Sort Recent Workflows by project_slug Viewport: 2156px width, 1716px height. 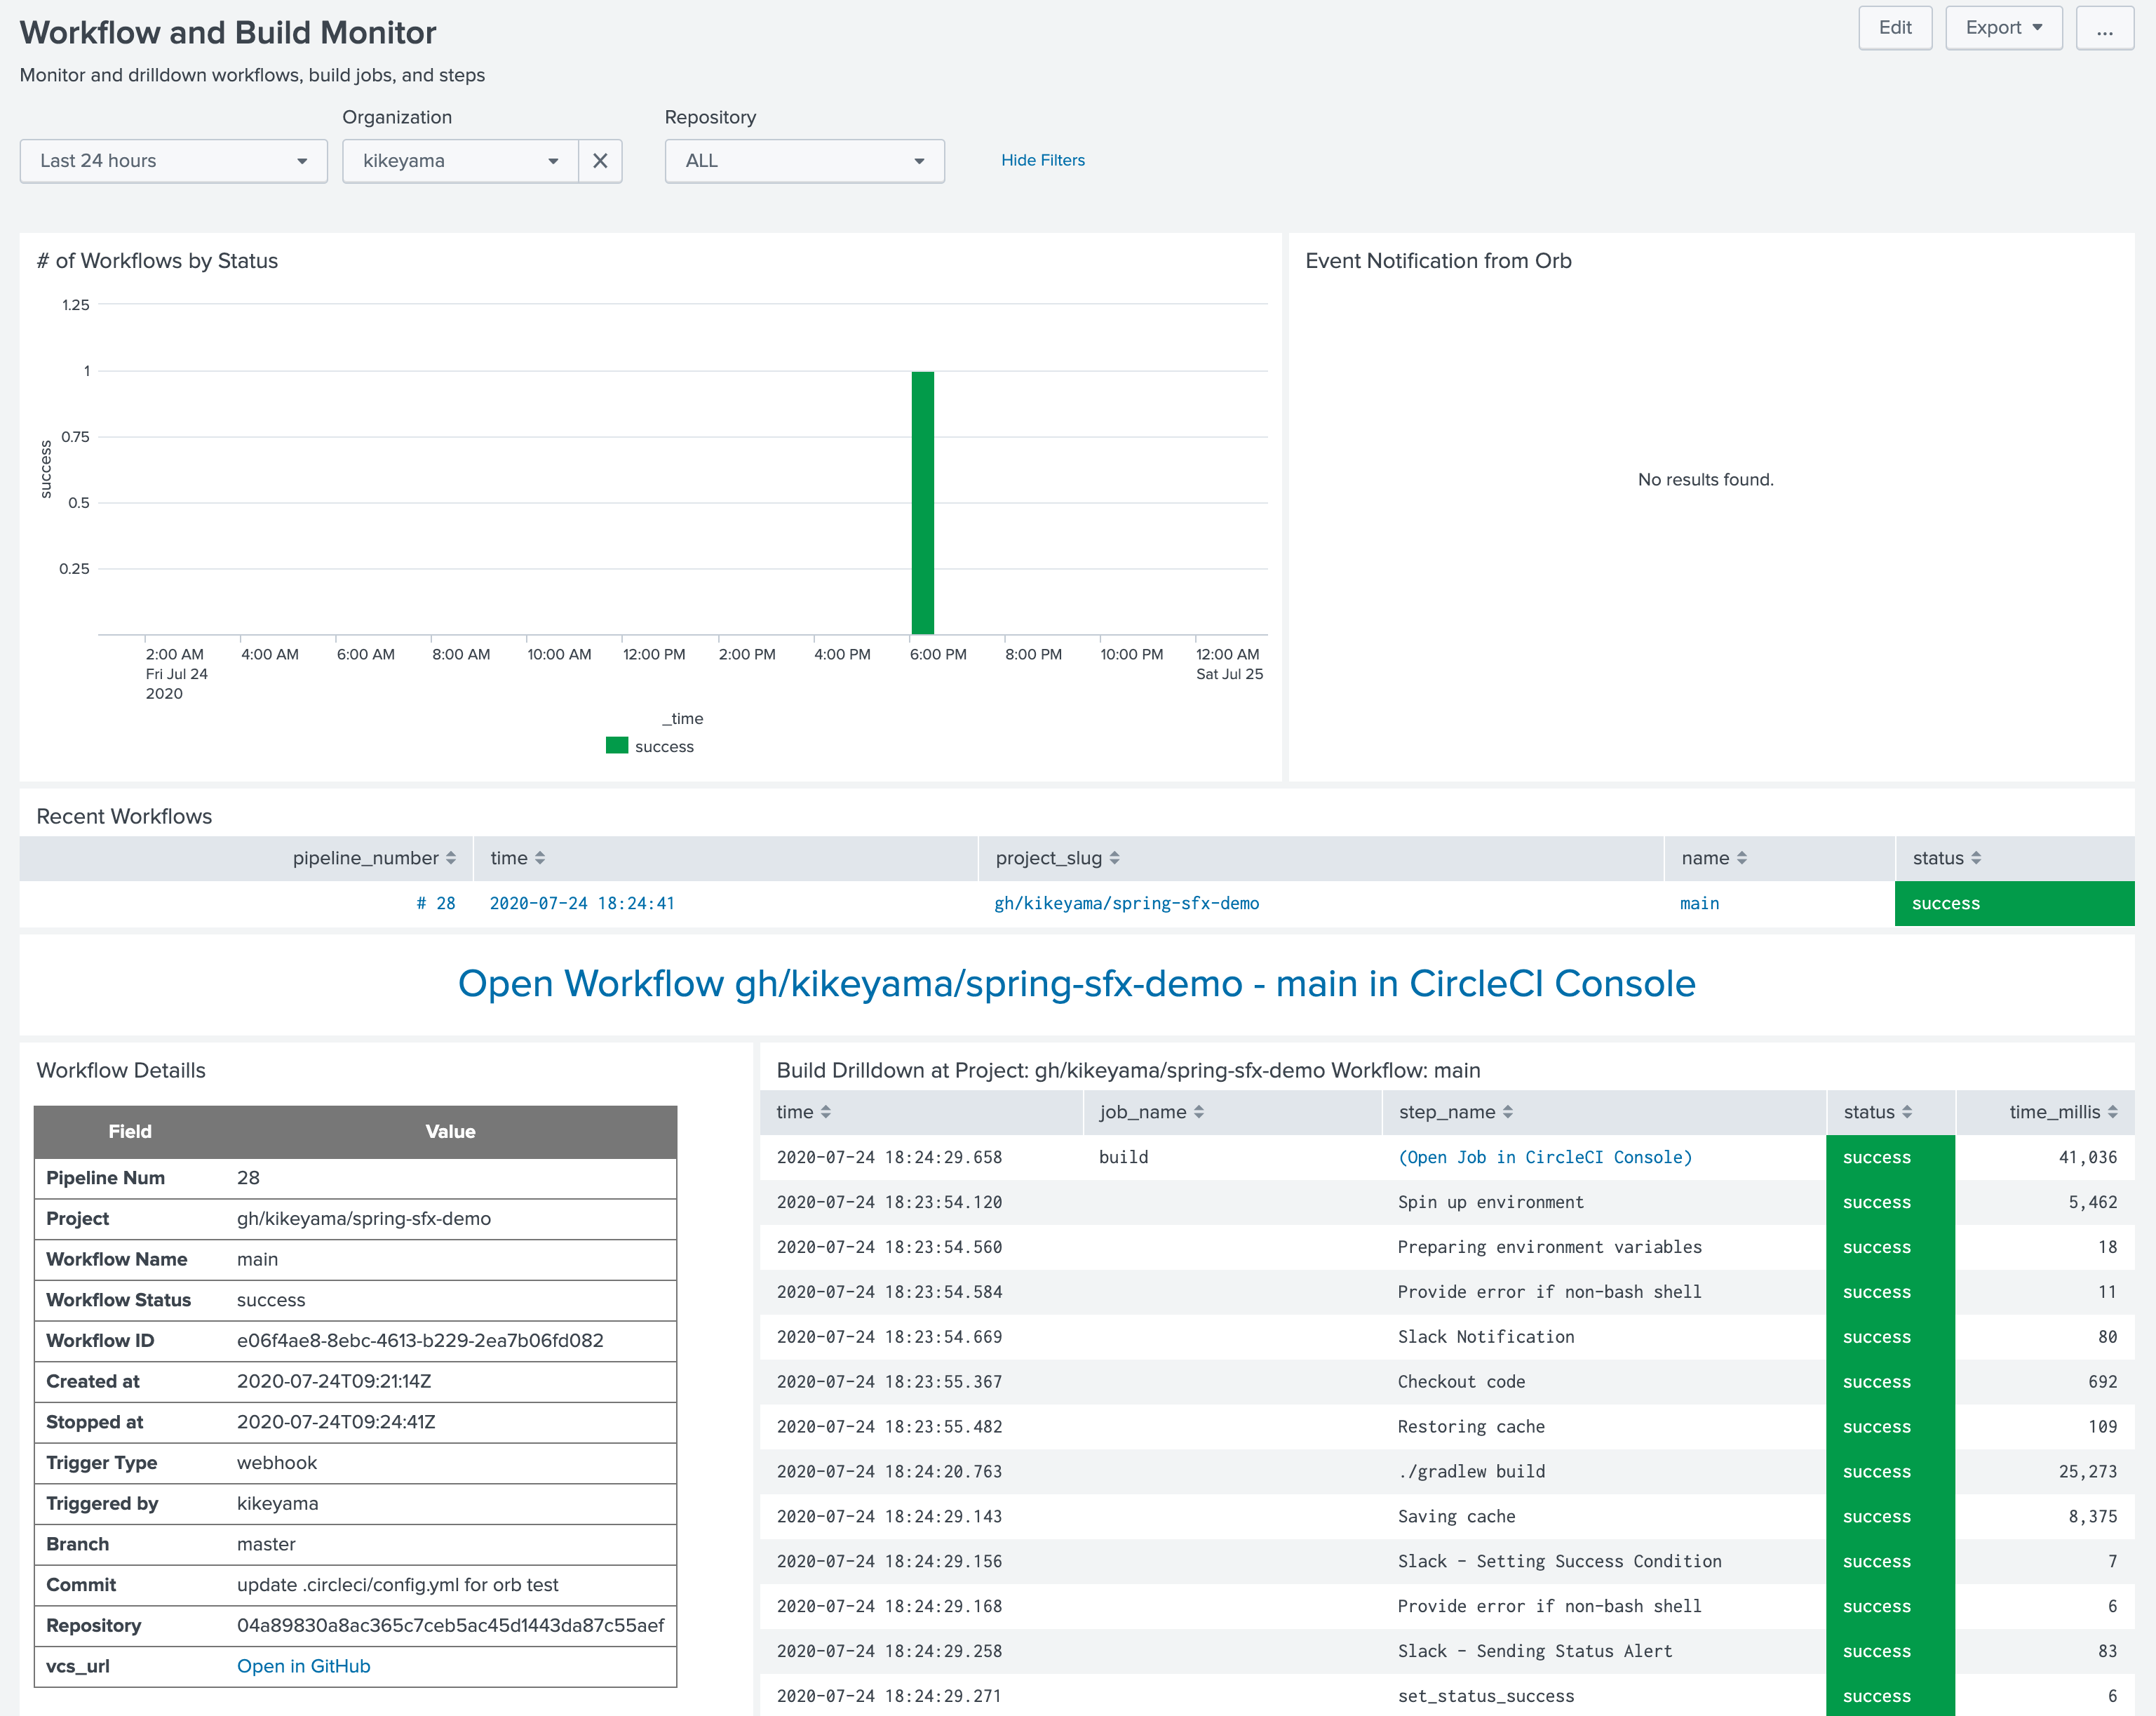1057,858
